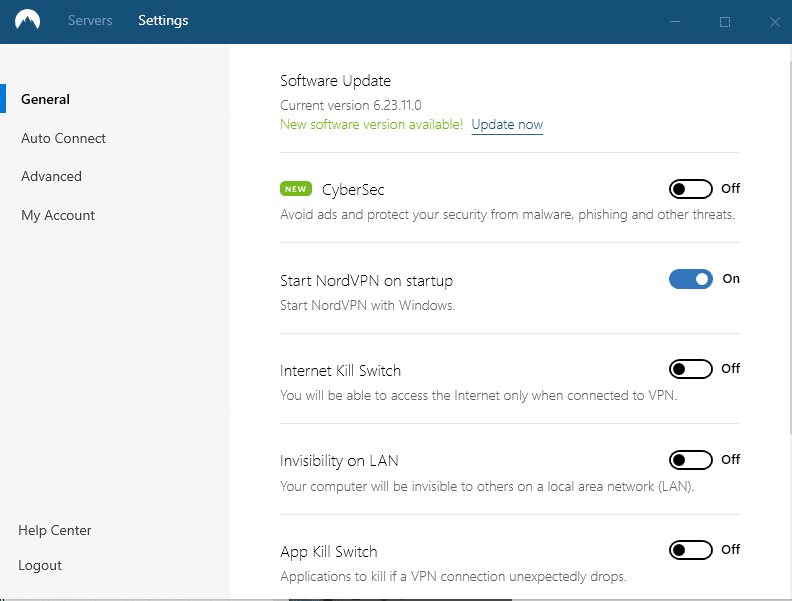The width and height of the screenshot is (792, 601).
Task: Go to Advanced settings
Action: click(51, 176)
